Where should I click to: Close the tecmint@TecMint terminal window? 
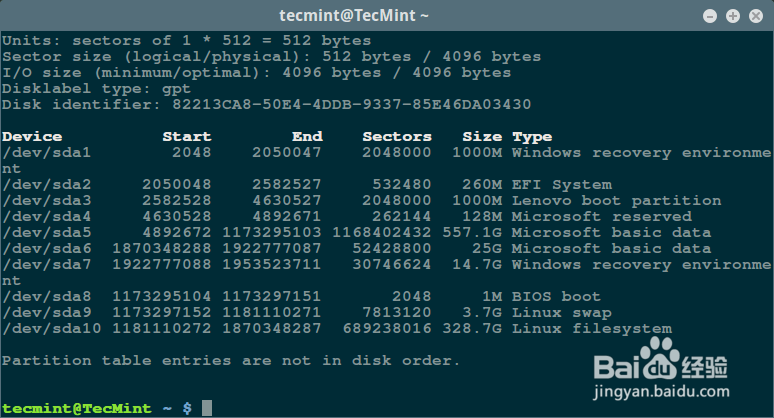(756, 16)
